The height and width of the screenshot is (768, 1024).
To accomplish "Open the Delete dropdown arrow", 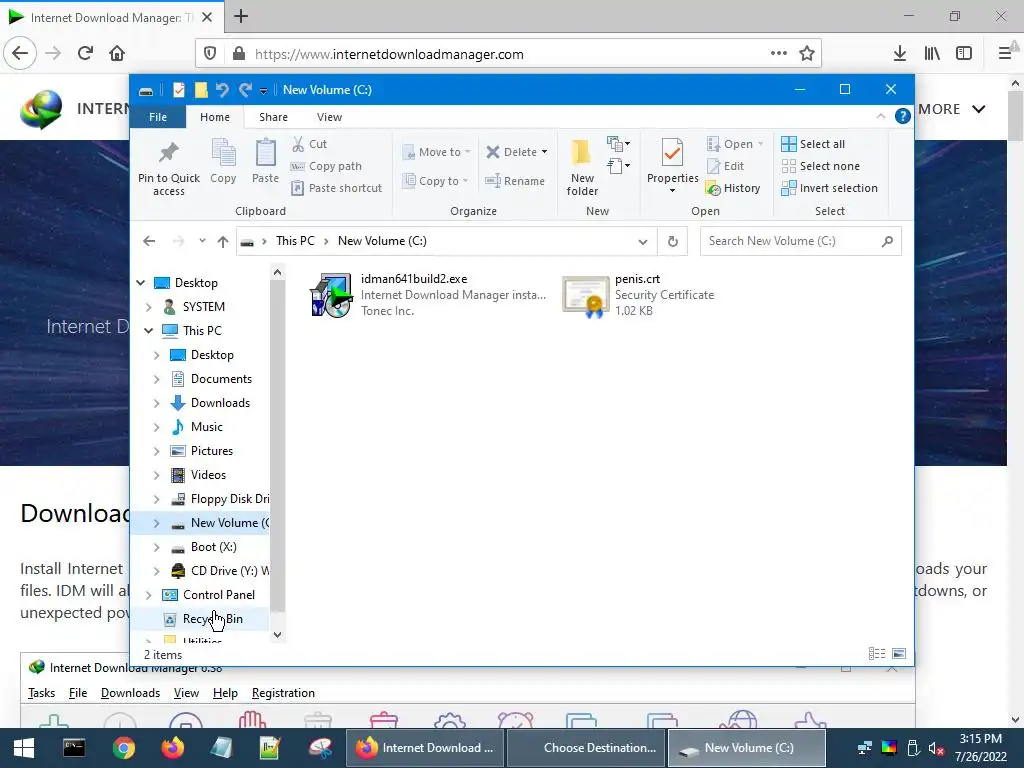I will [x=544, y=152].
